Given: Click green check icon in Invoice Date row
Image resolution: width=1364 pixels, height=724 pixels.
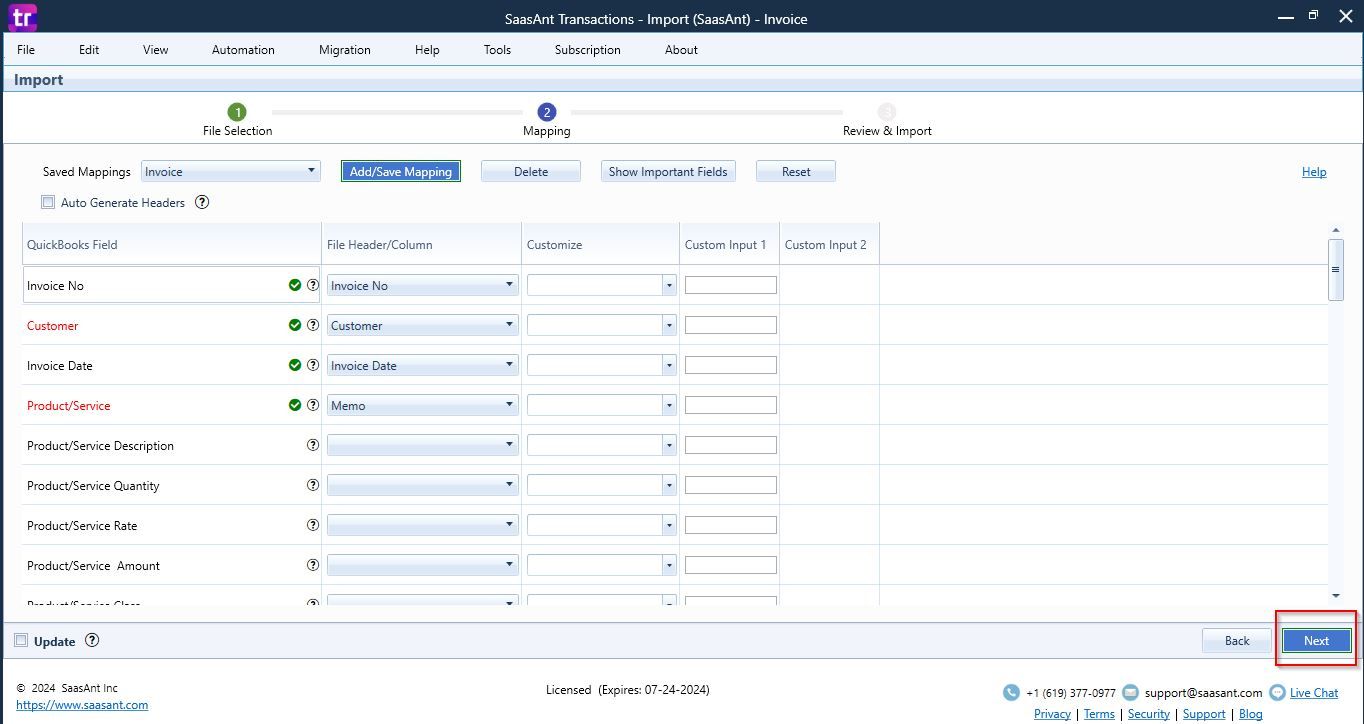Looking at the screenshot, I should pyautogui.click(x=295, y=365).
